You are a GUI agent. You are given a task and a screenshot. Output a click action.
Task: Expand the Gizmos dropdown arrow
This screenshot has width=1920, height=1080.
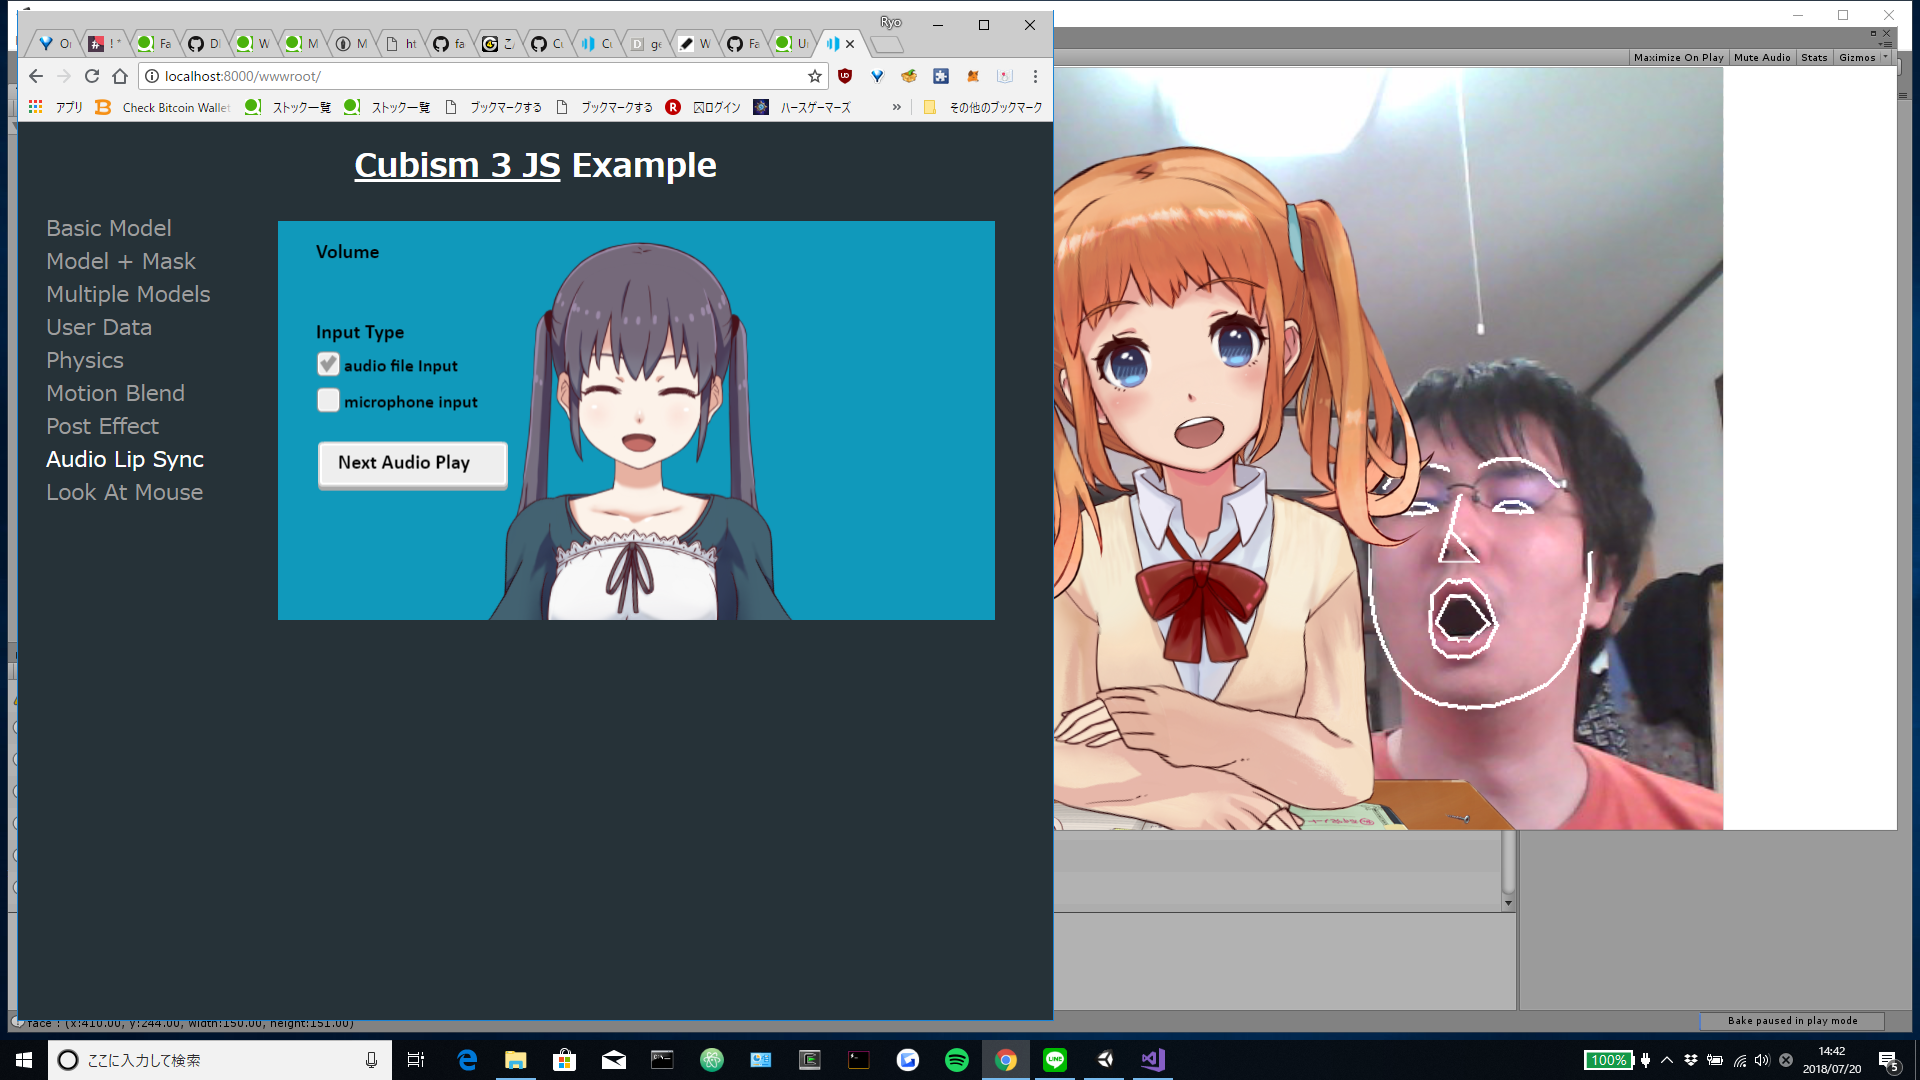click(1885, 57)
